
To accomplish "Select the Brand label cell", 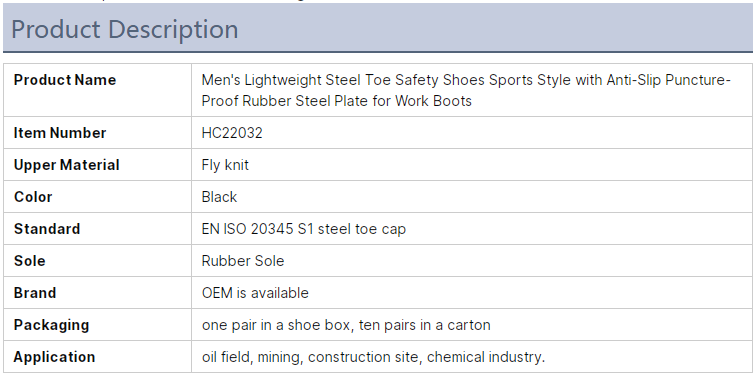I will (x=97, y=293).
